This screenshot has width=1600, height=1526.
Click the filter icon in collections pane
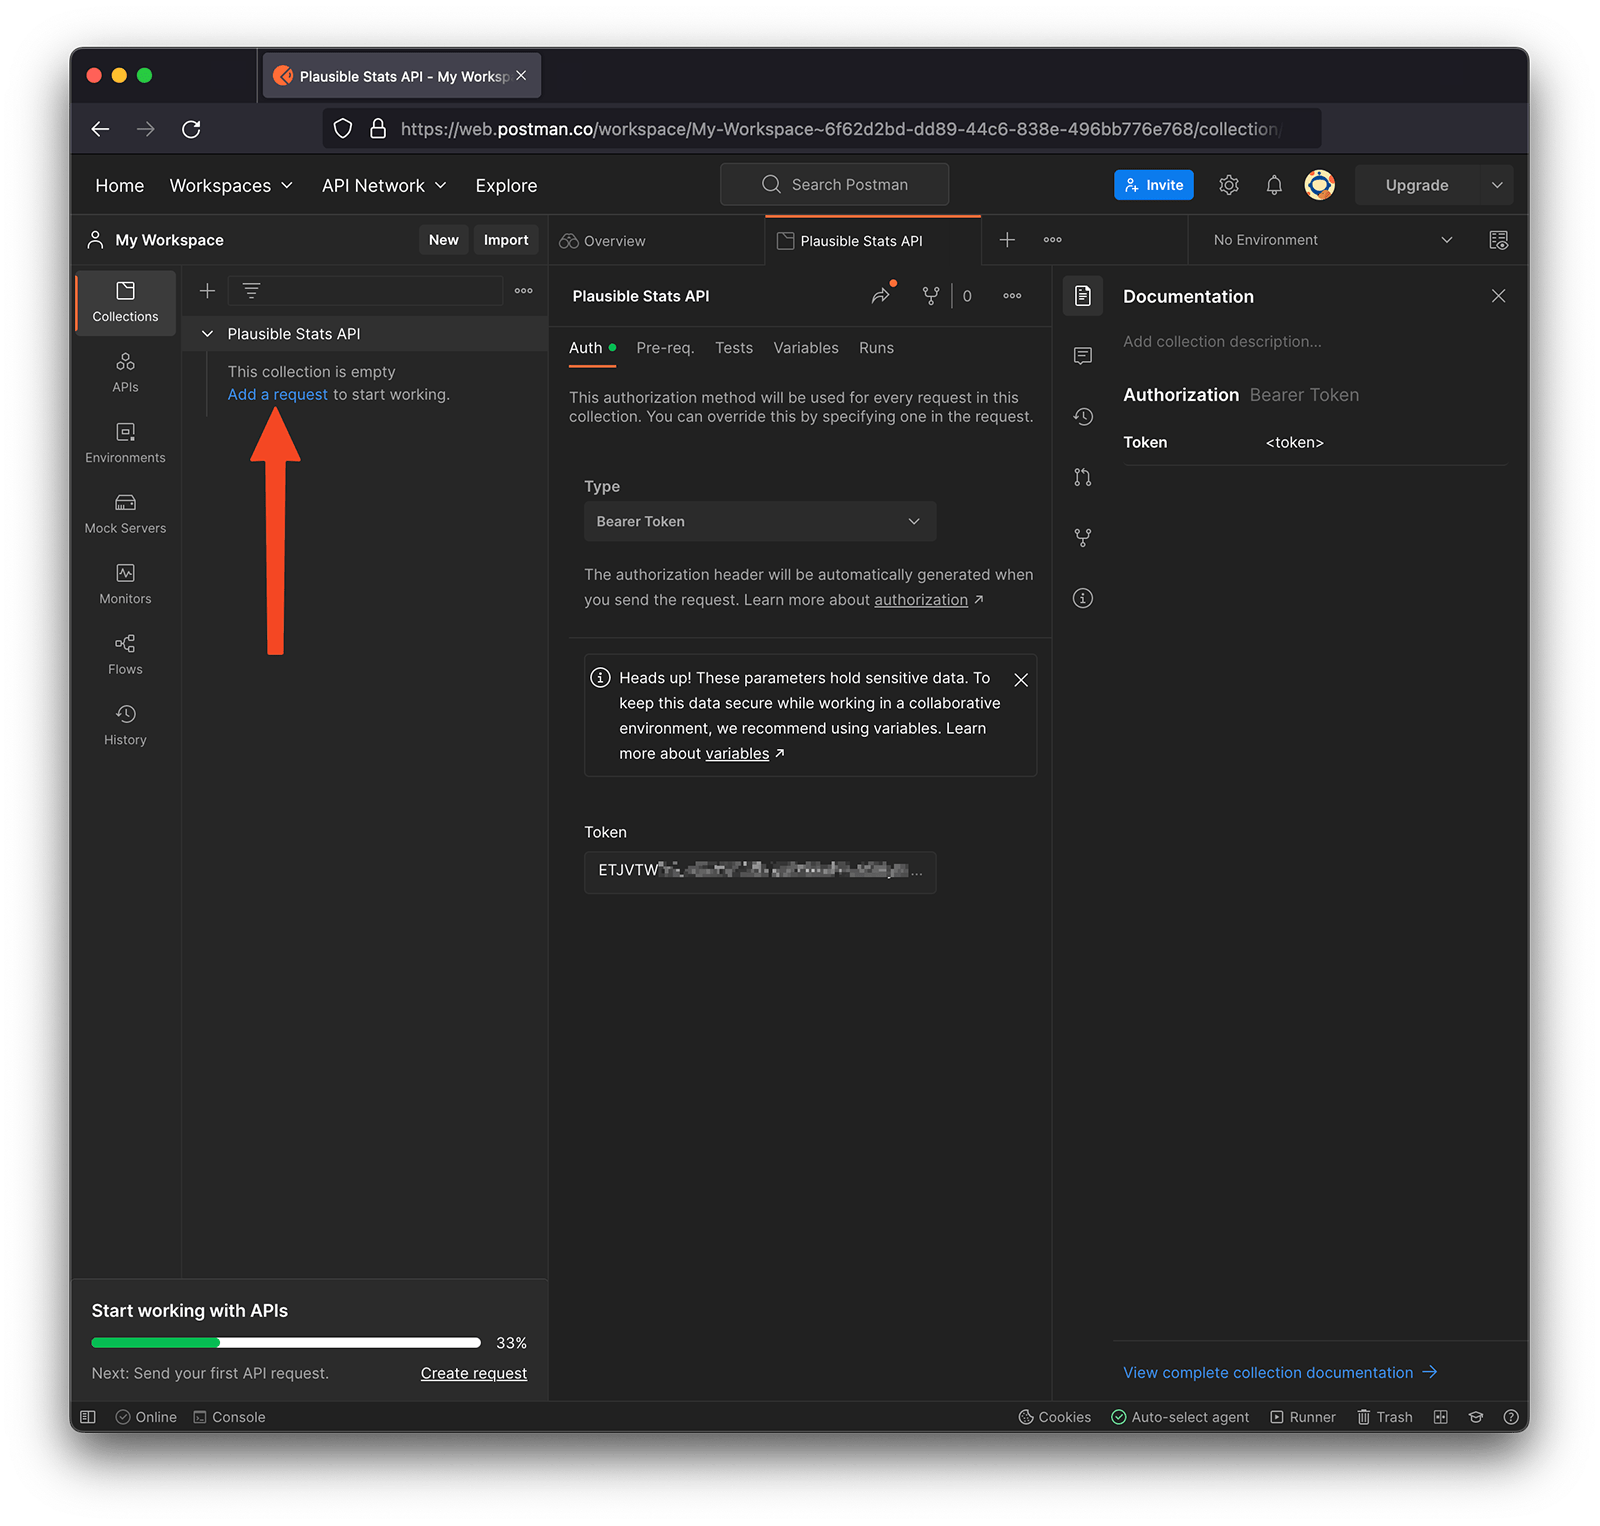pos(251,291)
